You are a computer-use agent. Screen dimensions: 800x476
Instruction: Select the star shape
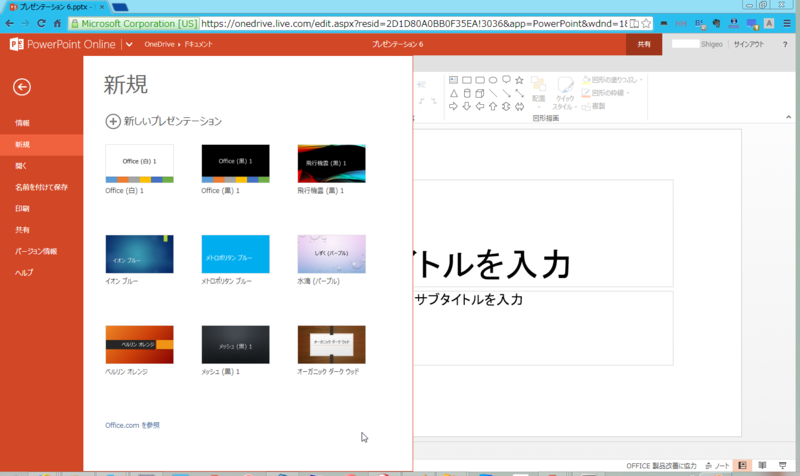coord(519,80)
